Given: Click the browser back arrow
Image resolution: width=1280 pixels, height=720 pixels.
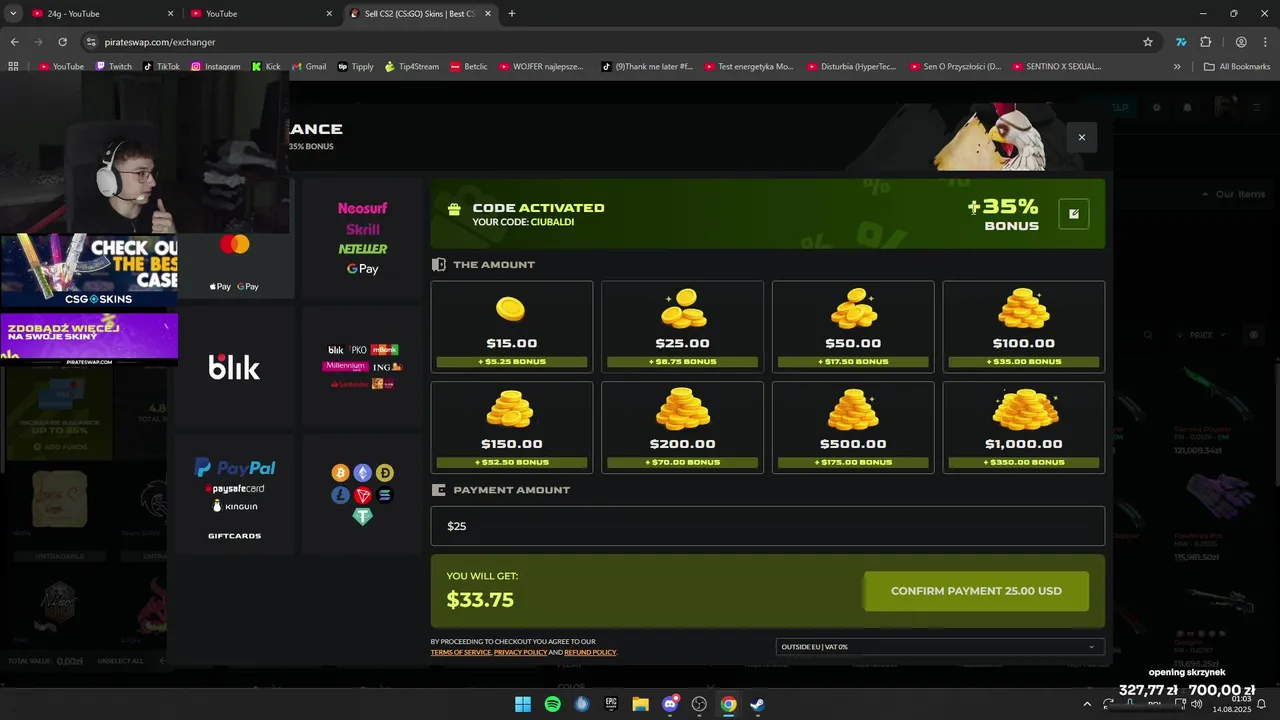Looking at the screenshot, I should 14,42.
